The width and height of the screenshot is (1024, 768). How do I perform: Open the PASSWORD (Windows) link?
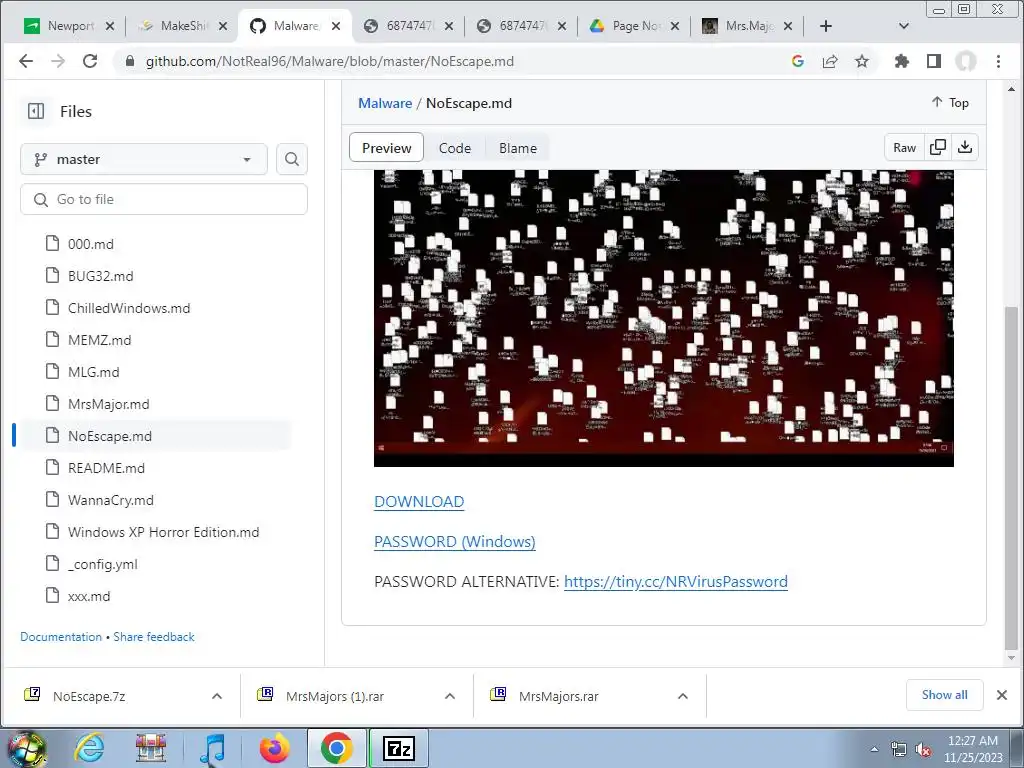[x=455, y=541]
